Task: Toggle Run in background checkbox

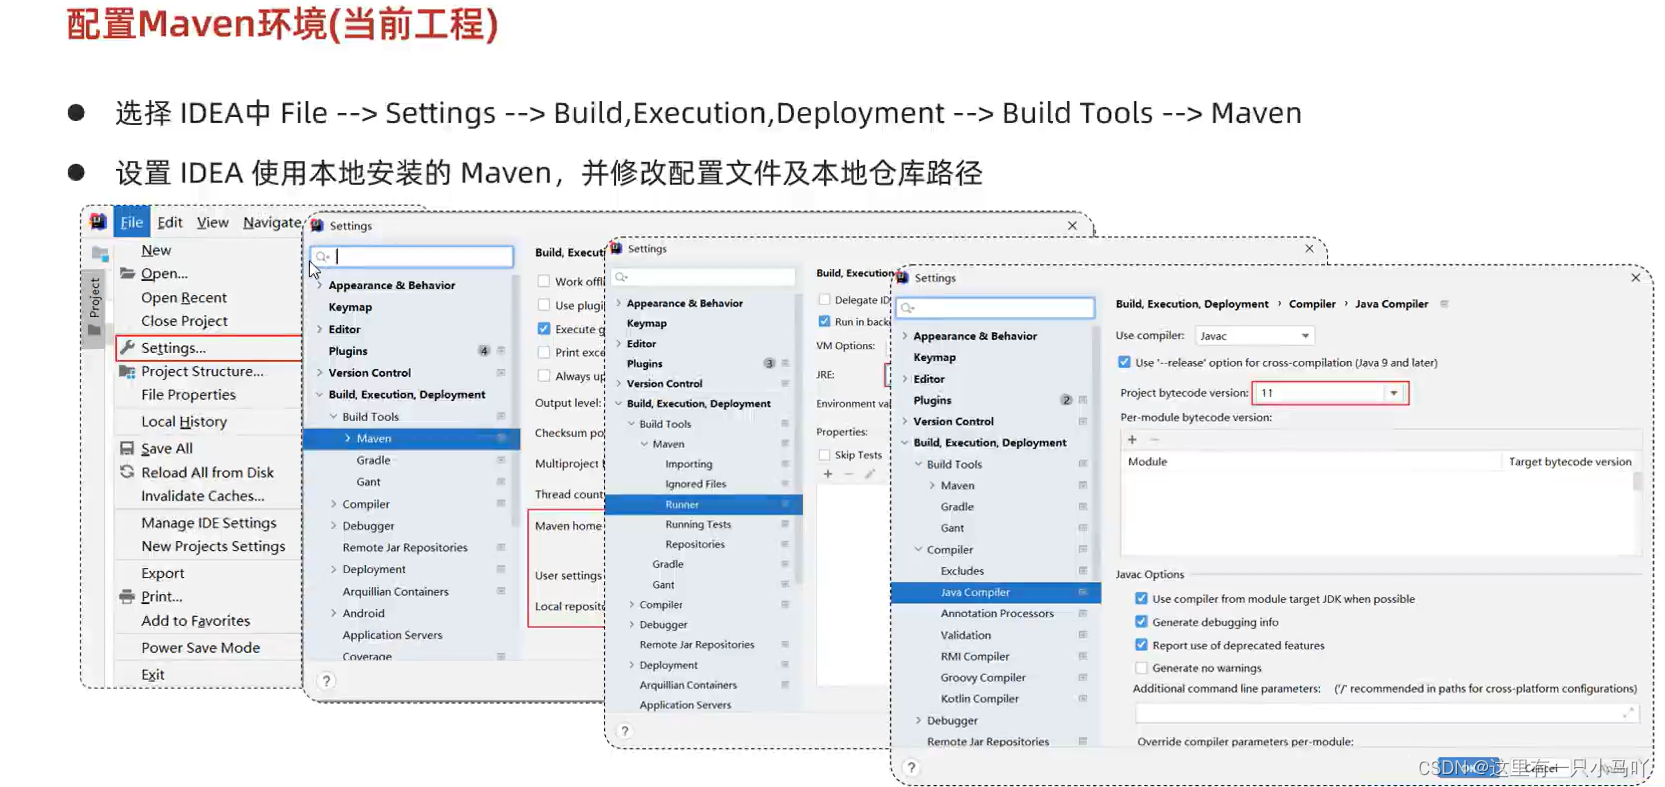Action: pyautogui.click(x=825, y=321)
